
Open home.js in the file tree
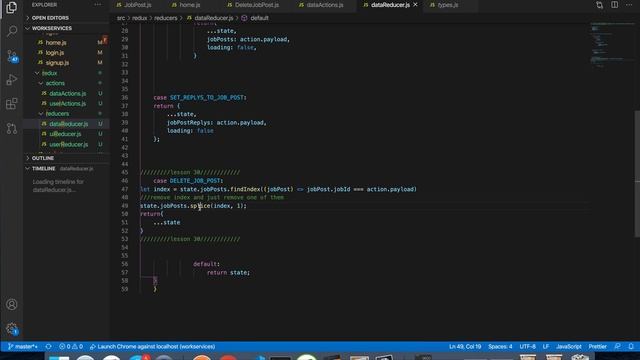[56, 42]
